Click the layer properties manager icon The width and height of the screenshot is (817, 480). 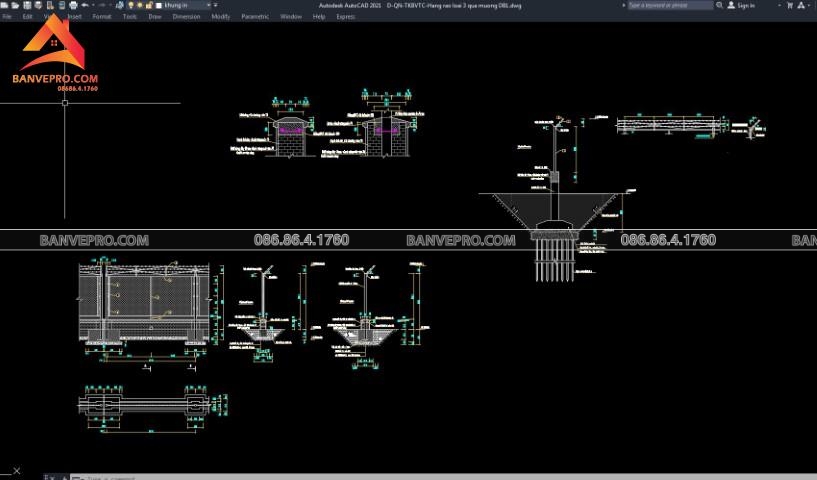point(120,5)
